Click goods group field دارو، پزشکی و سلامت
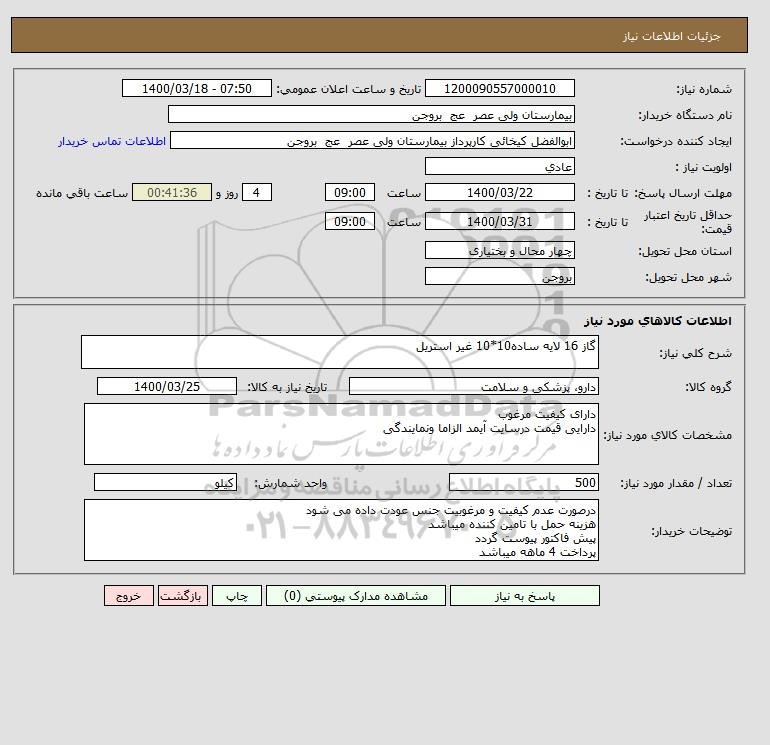This screenshot has height=745, width=770. click(473, 386)
